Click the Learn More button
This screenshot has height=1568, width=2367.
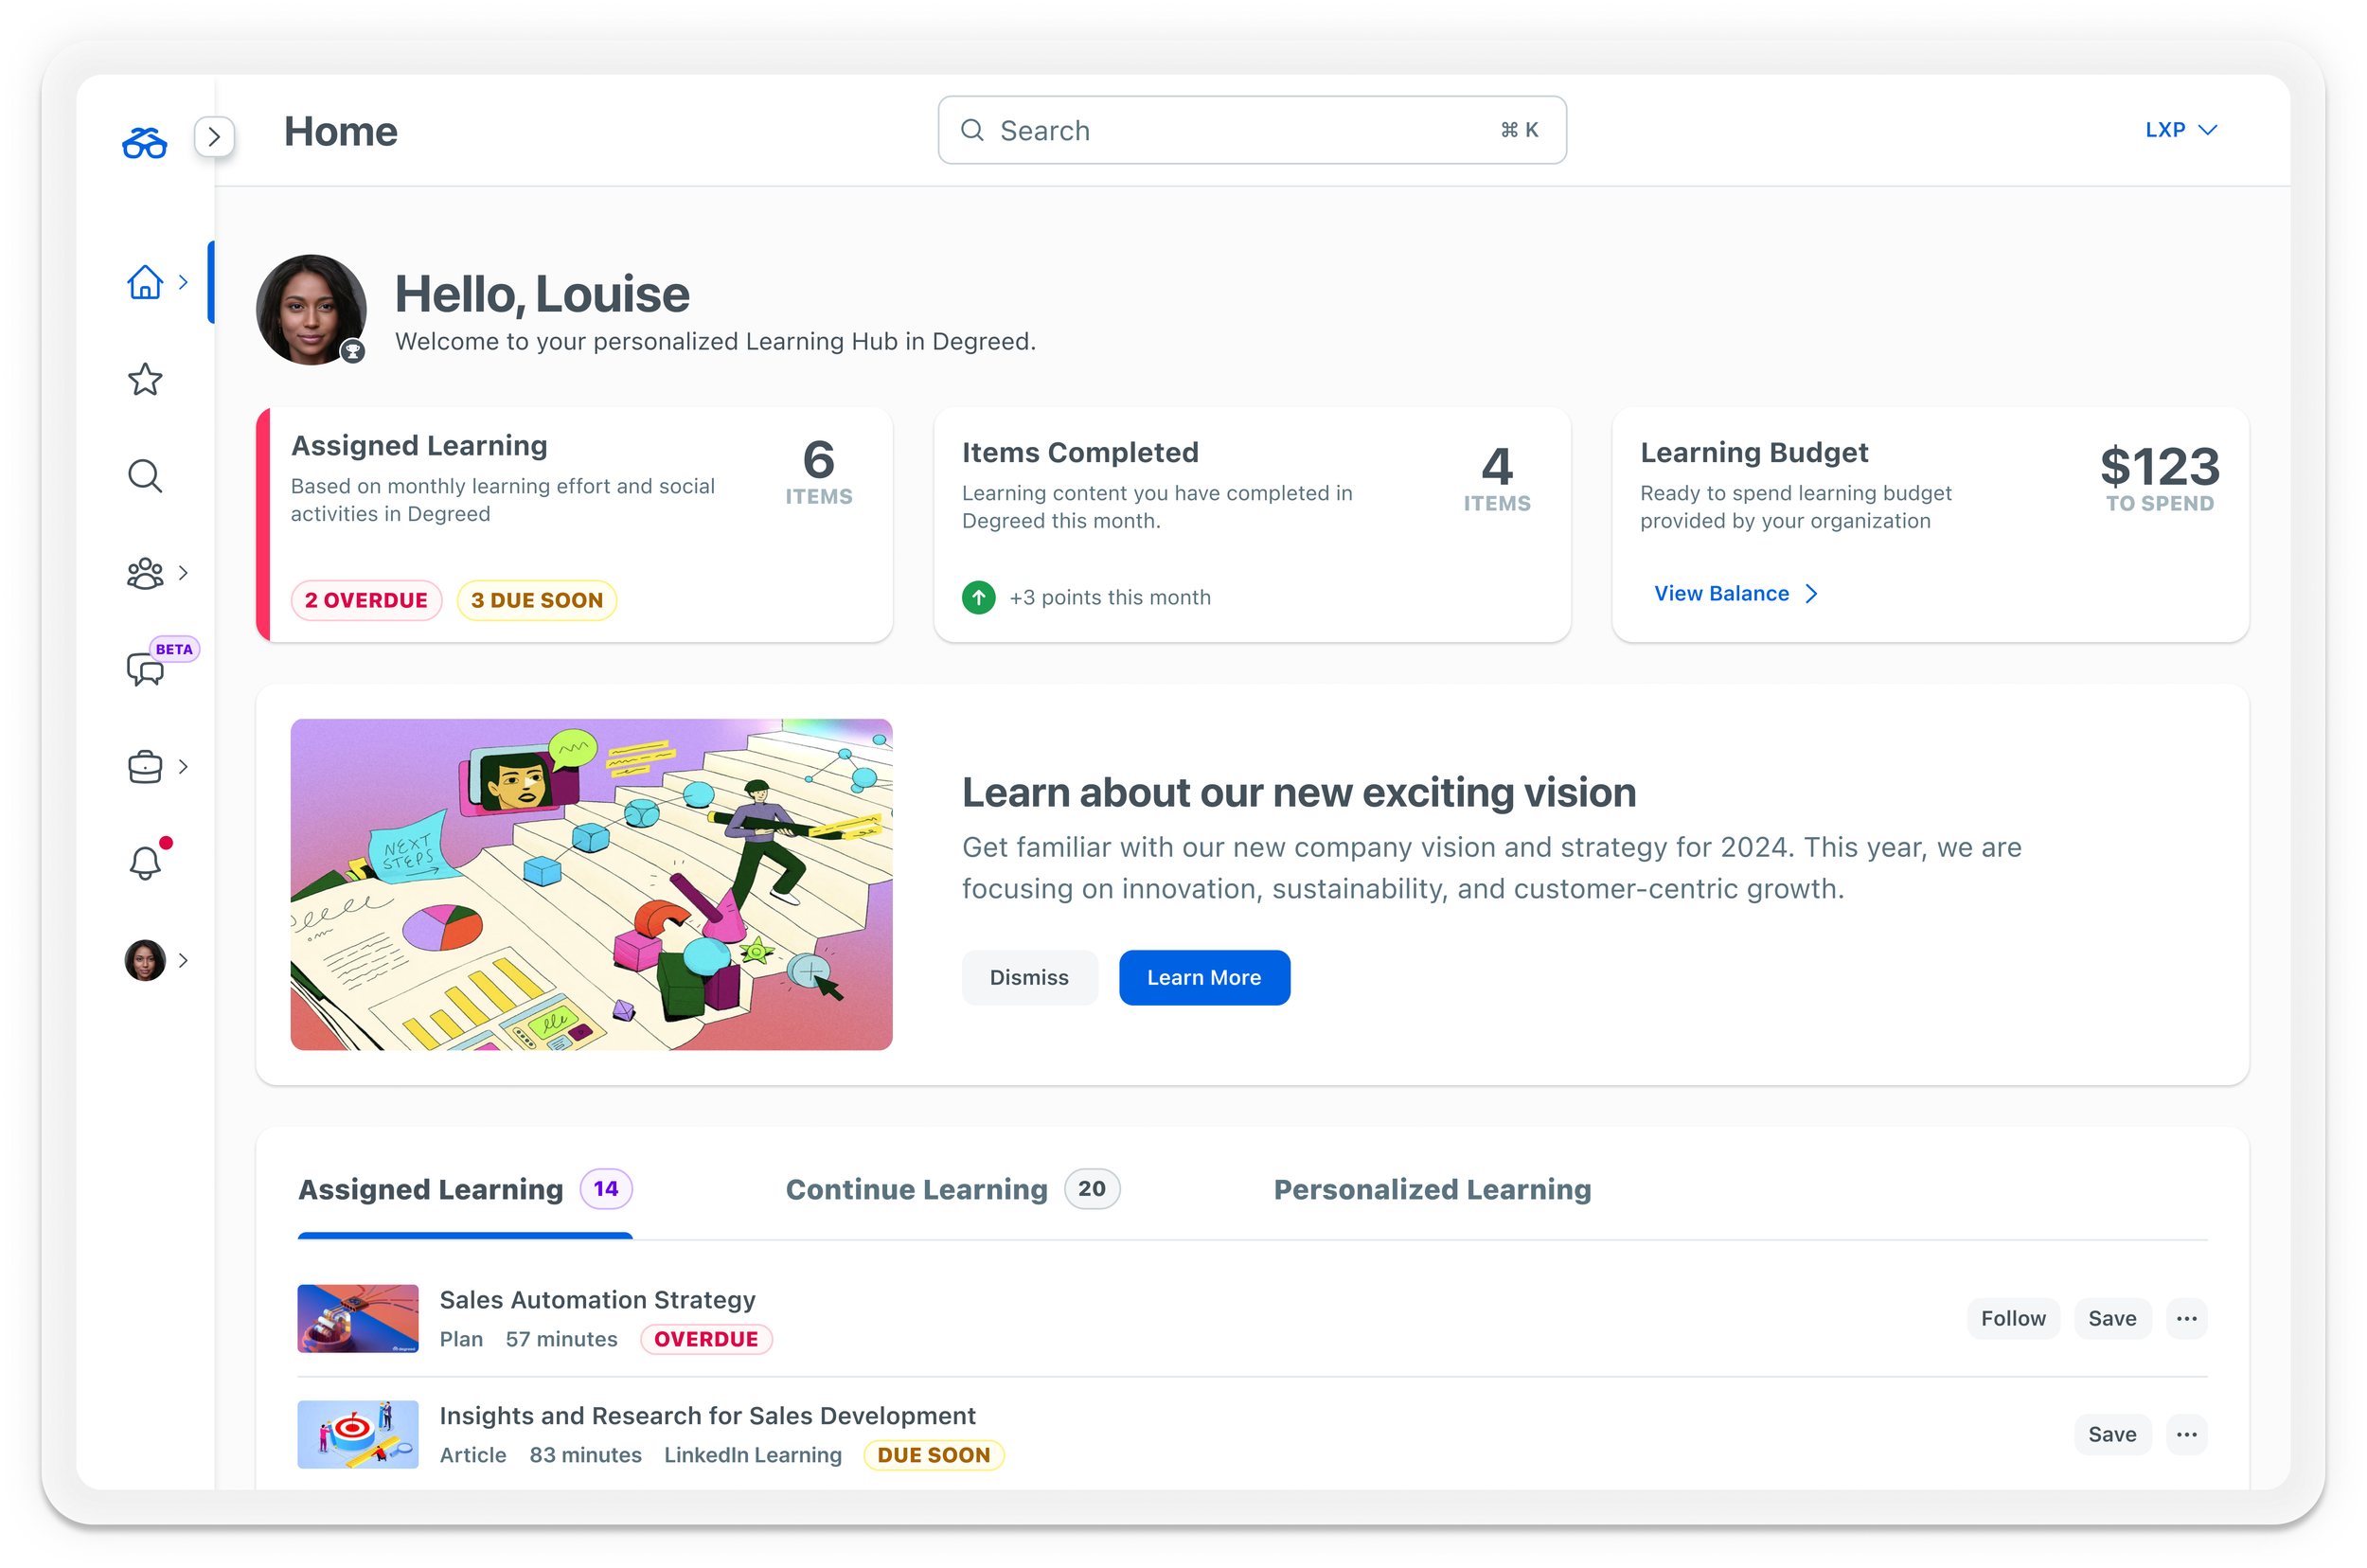[1203, 977]
